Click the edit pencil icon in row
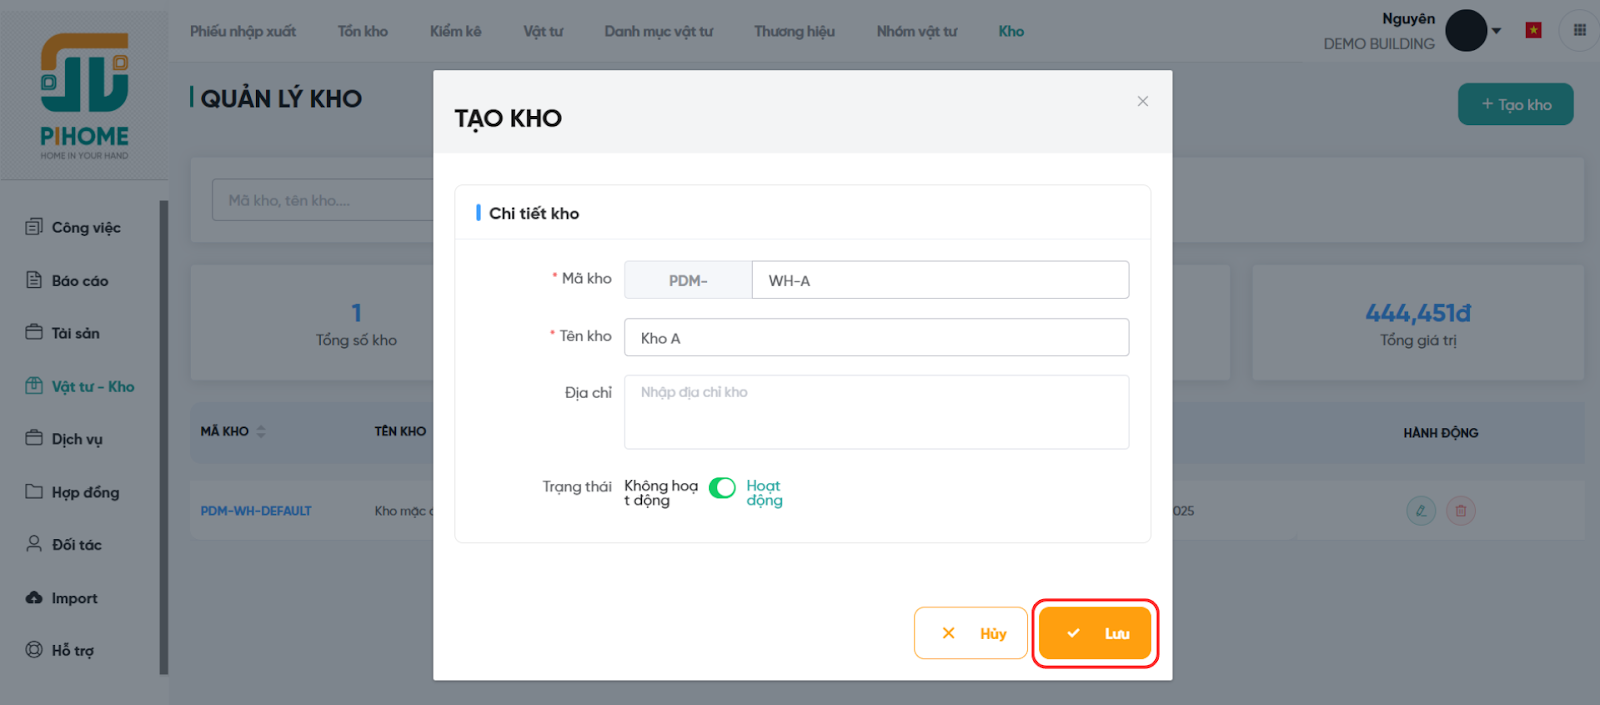 (1420, 511)
